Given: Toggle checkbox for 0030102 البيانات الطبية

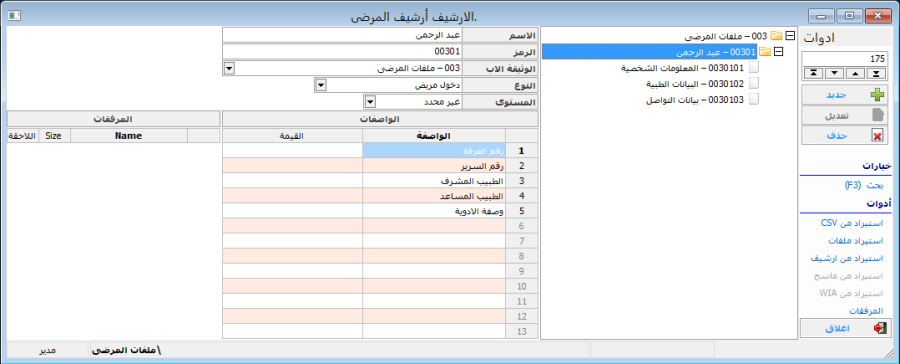Looking at the screenshot, I should (x=754, y=83).
